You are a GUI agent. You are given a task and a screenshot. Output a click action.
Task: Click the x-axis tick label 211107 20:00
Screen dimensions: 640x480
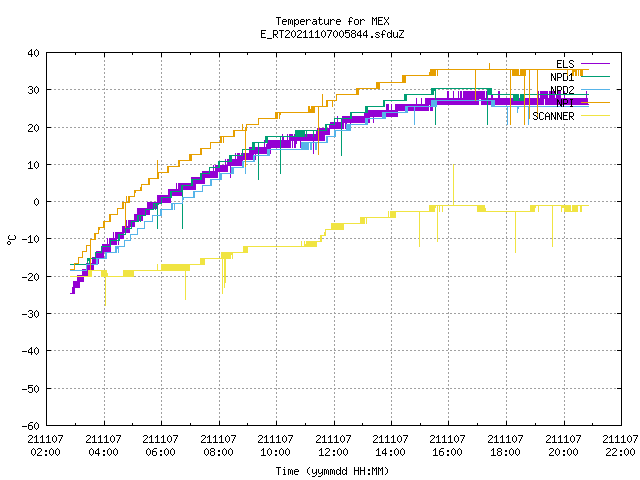[x=564, y=446]
